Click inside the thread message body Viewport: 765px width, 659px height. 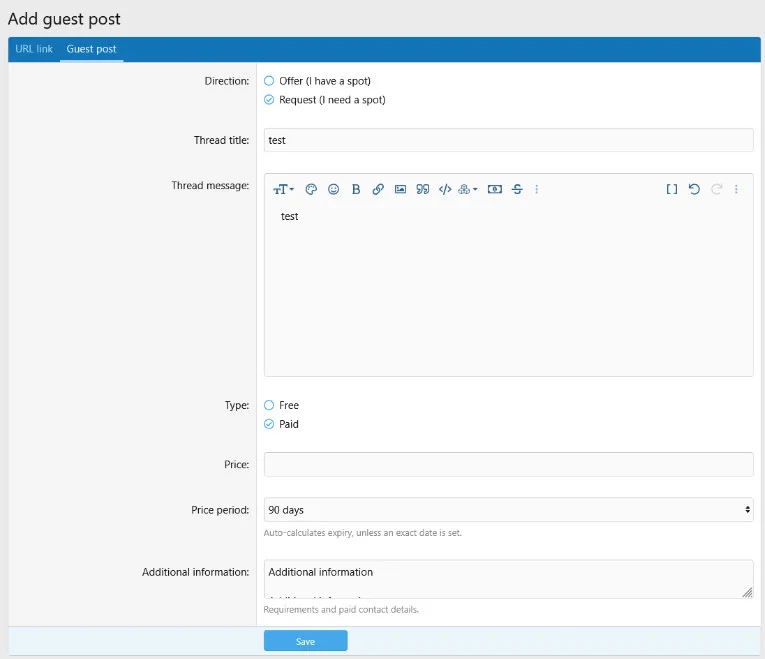pyautogui.click(x=508, y=288)
